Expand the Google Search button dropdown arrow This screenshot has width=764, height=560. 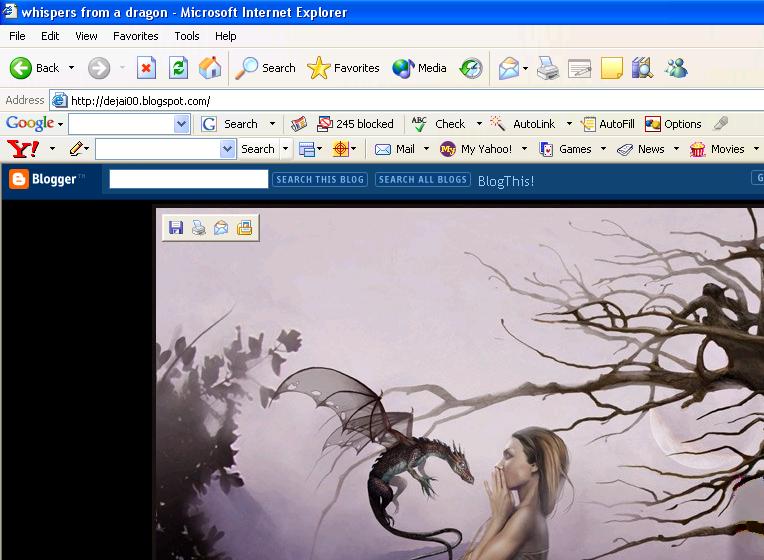coord(272,124)
